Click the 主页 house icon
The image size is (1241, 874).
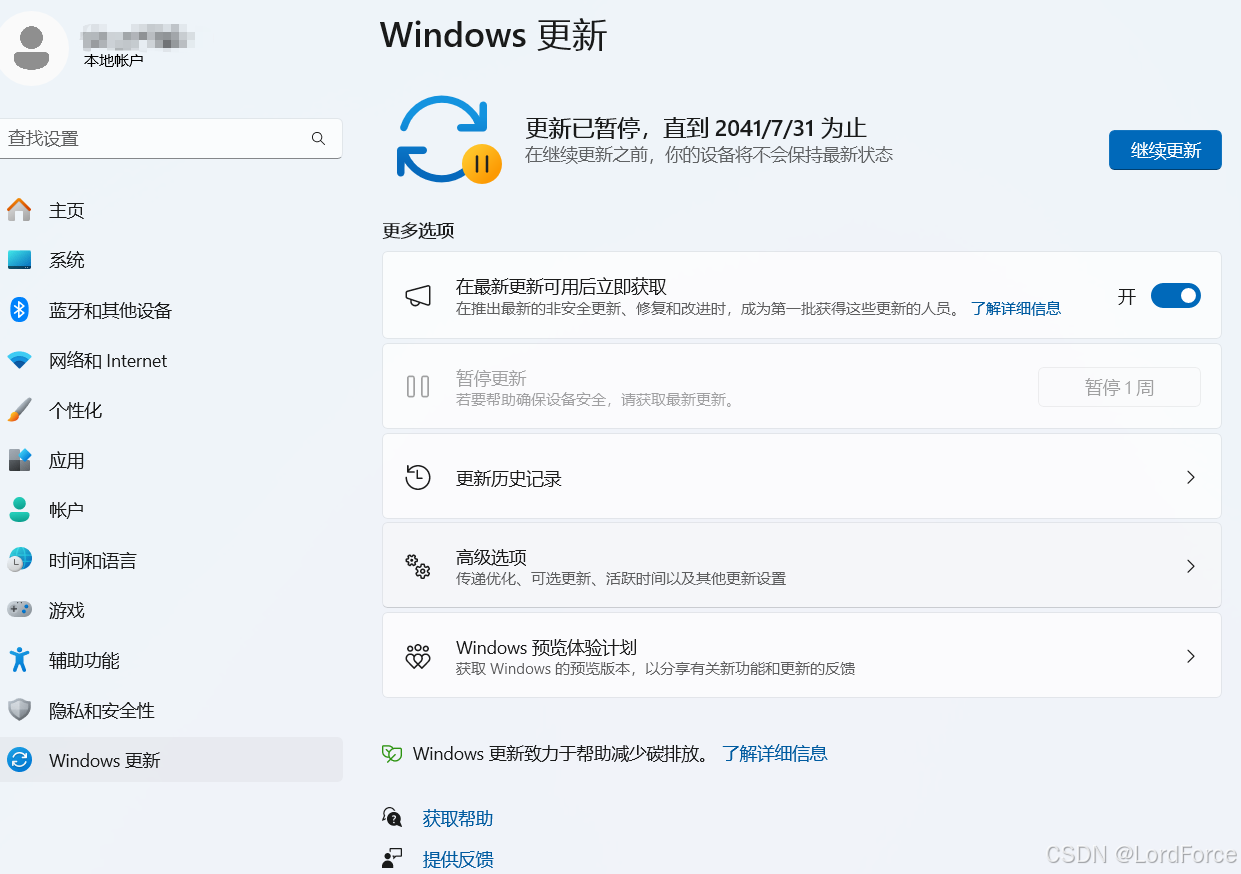(19, 210)
